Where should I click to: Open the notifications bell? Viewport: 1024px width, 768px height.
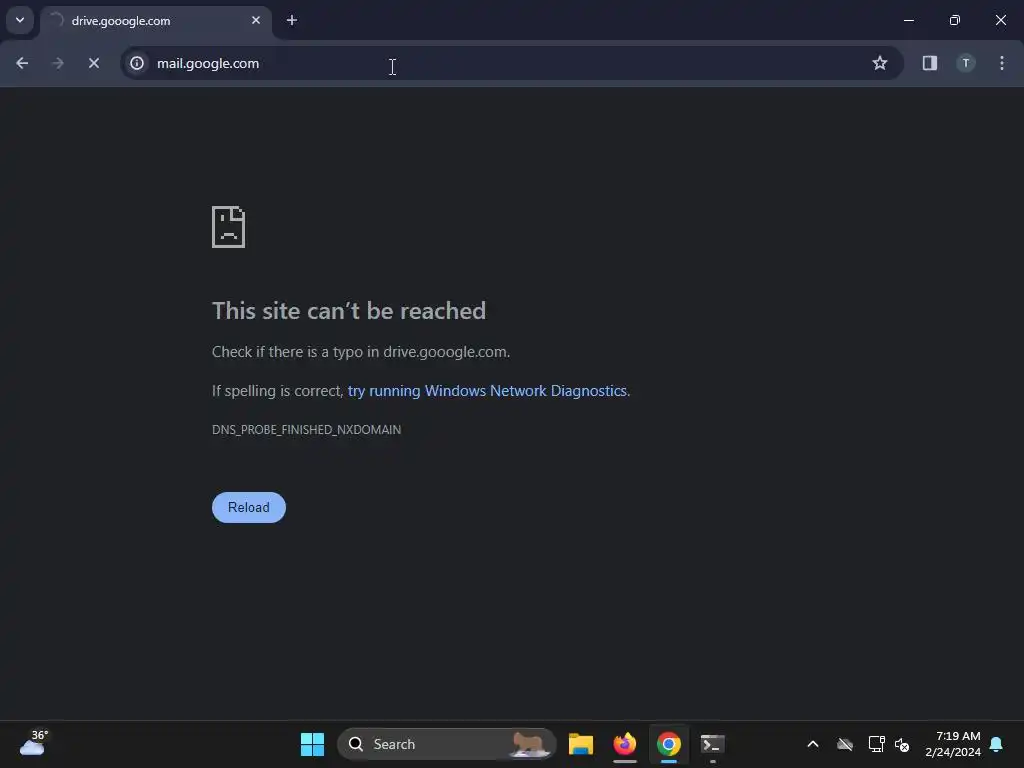[997, 744]
